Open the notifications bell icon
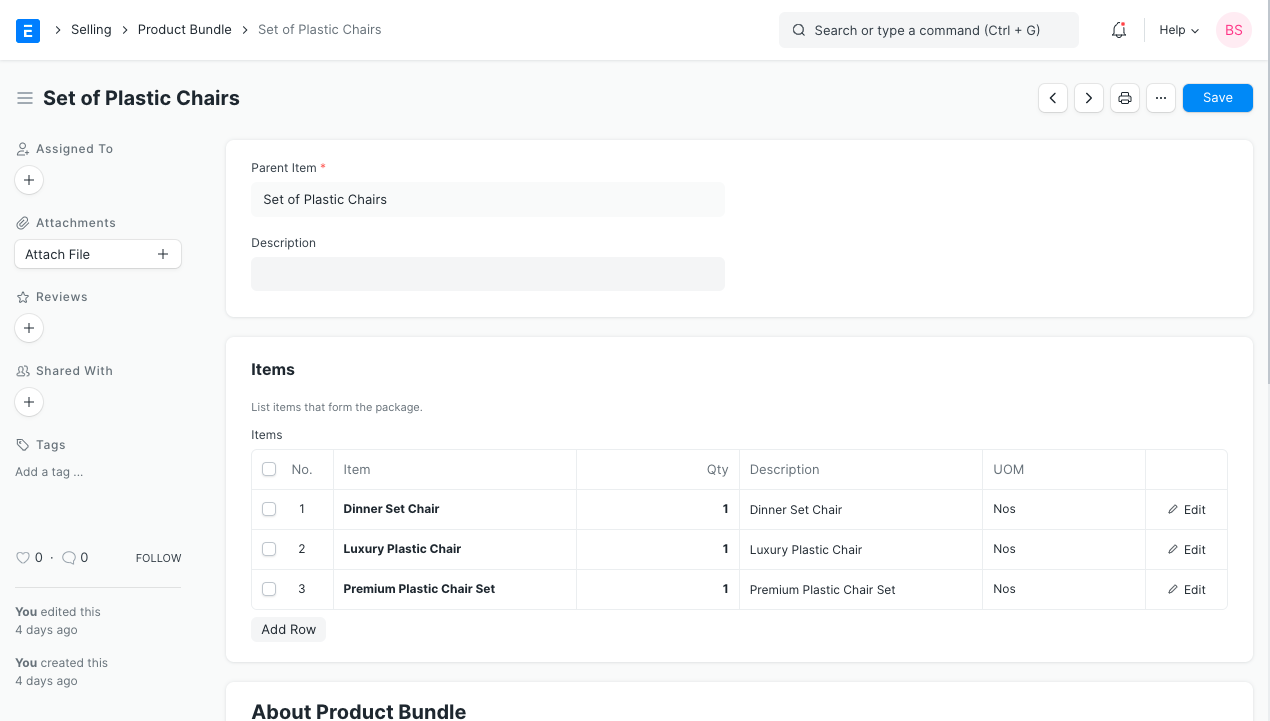The image size is (1270, 721). tap(1119, 30)
